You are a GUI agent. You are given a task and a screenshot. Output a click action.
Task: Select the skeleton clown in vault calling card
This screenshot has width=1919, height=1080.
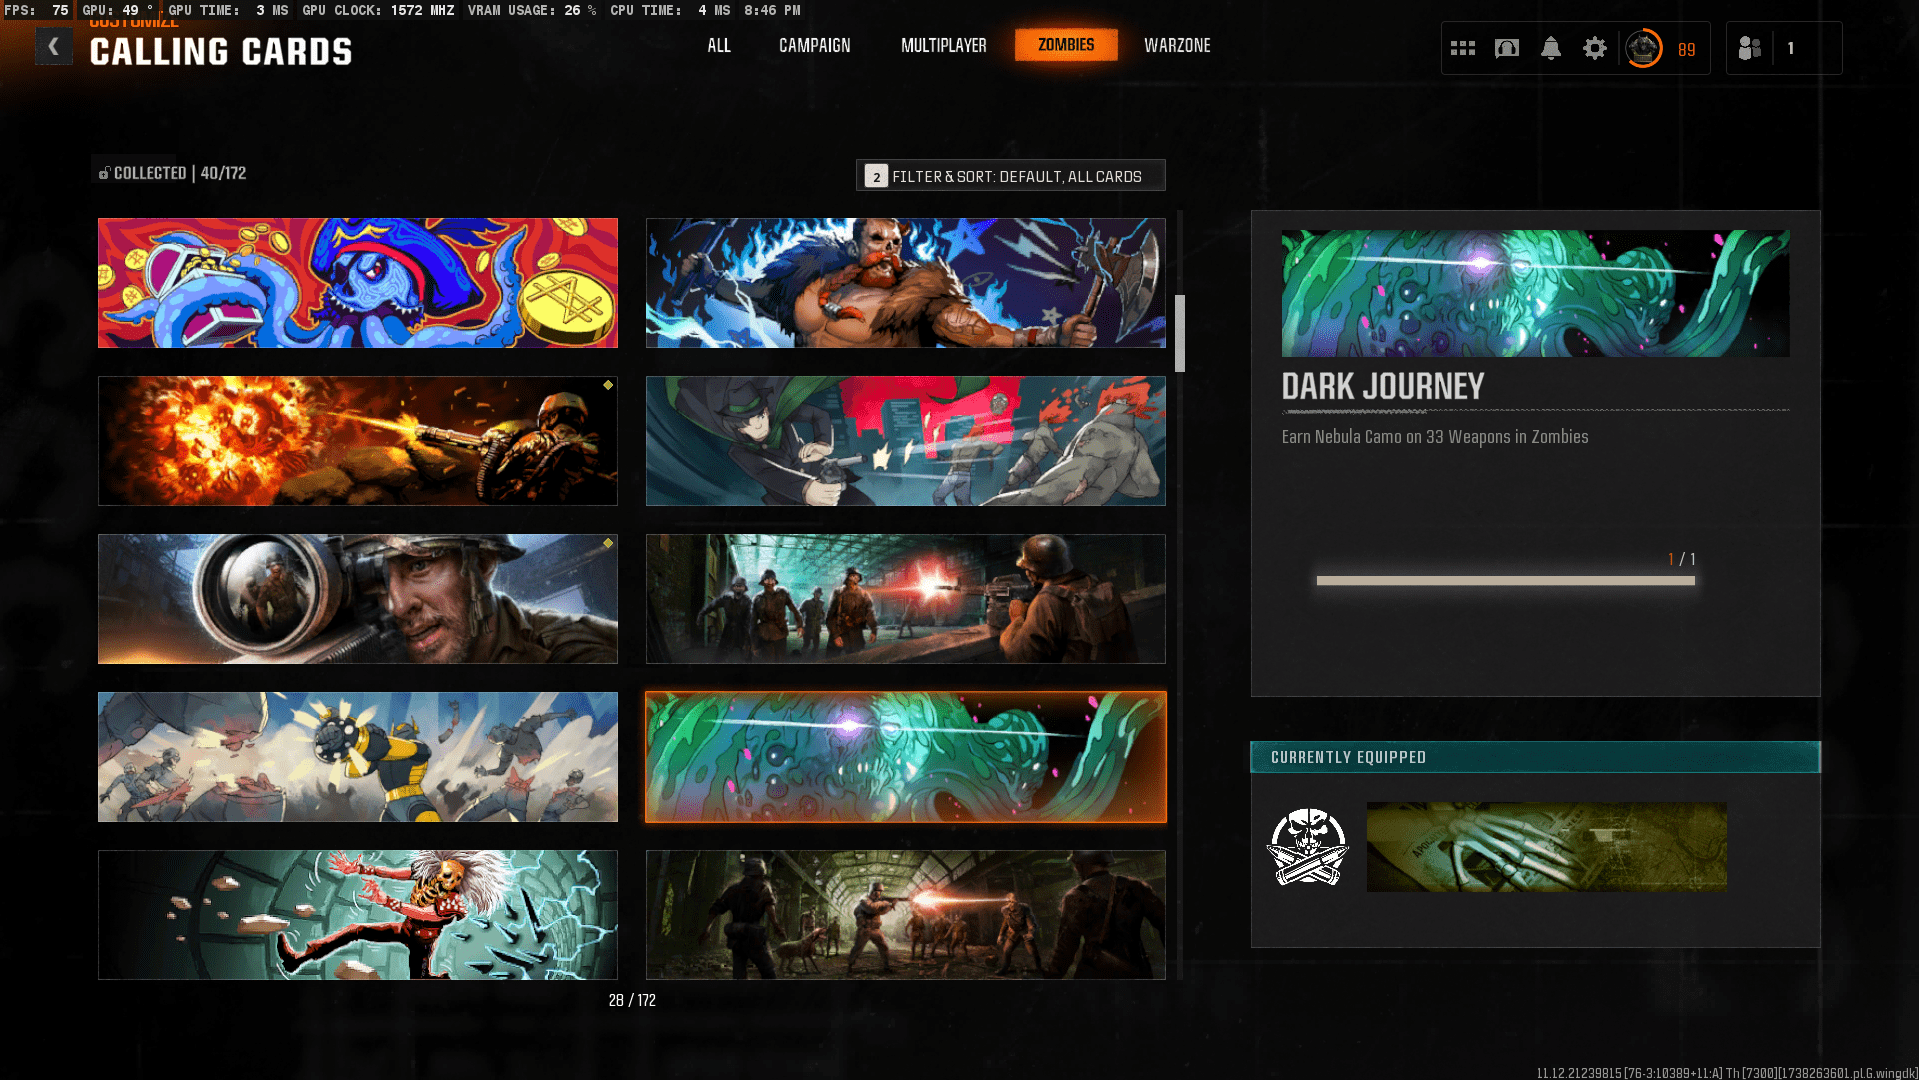click(x=357, y=915)
